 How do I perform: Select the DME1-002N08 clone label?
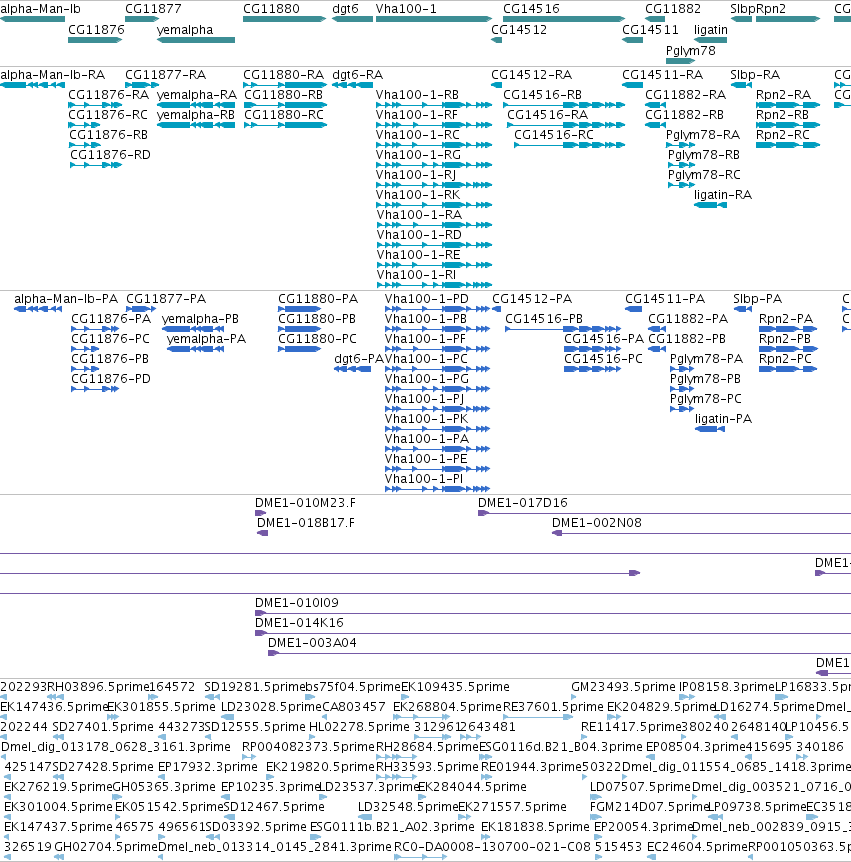[597, 523]
